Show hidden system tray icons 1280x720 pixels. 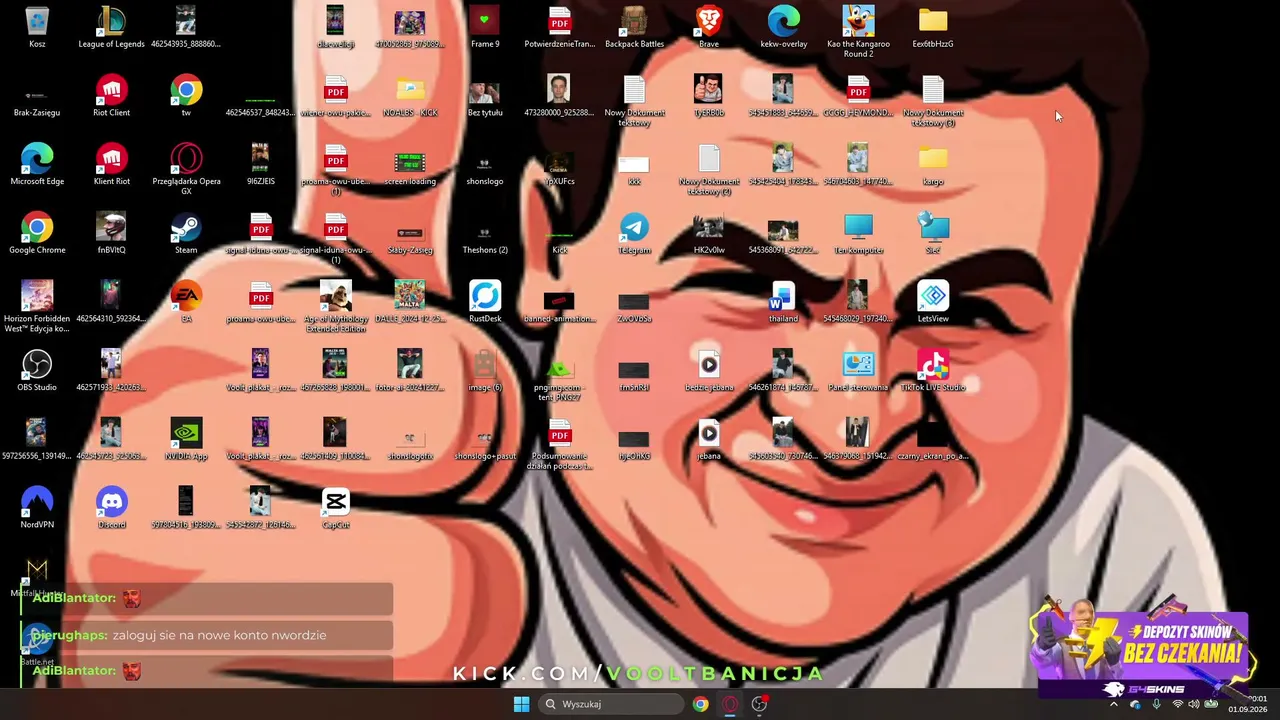(x=1114, y=704)
